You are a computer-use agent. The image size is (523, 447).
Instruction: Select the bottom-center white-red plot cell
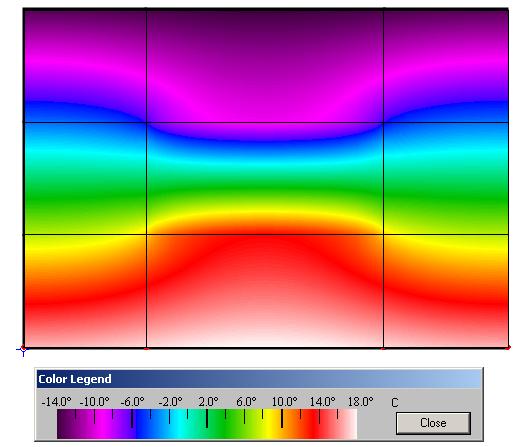click(x=265, y=291)
